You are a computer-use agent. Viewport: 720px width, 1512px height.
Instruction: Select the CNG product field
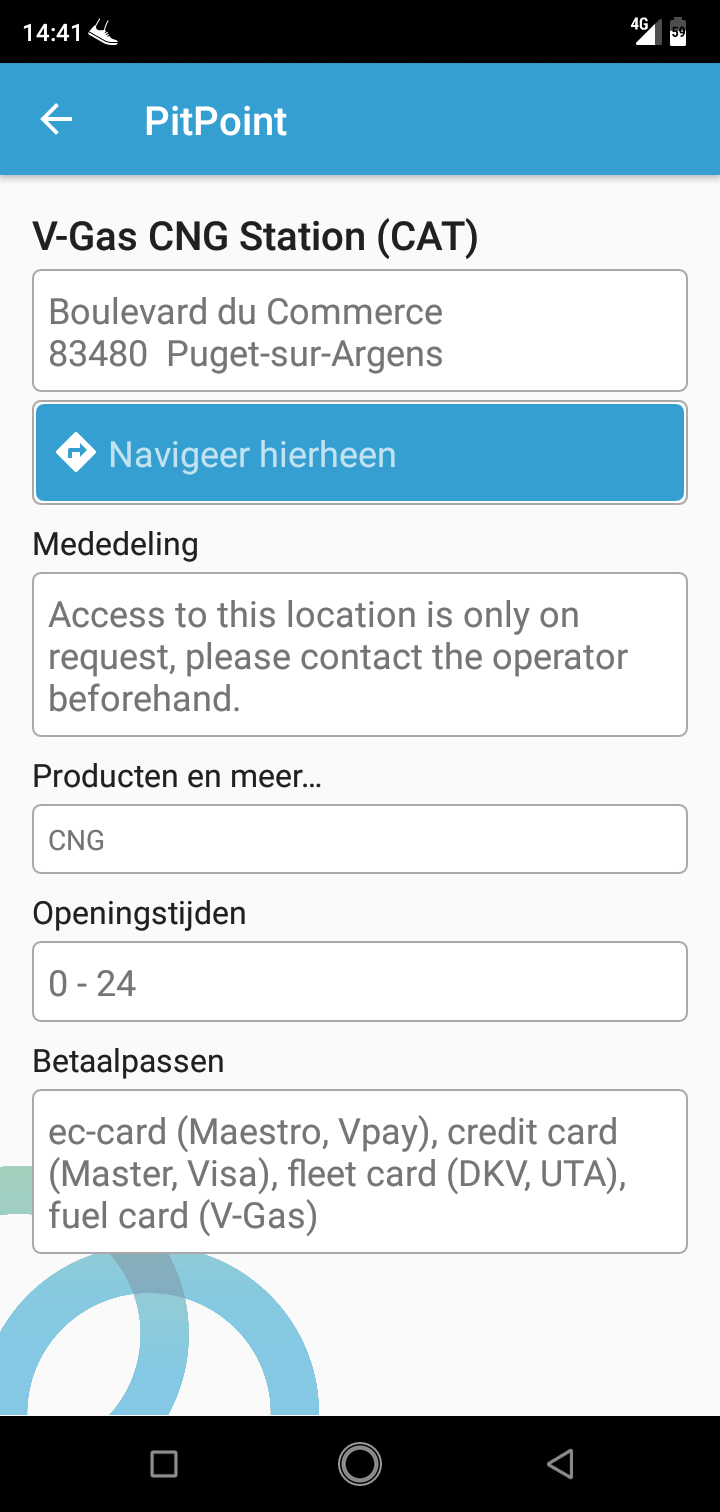[x=360, y=839]
